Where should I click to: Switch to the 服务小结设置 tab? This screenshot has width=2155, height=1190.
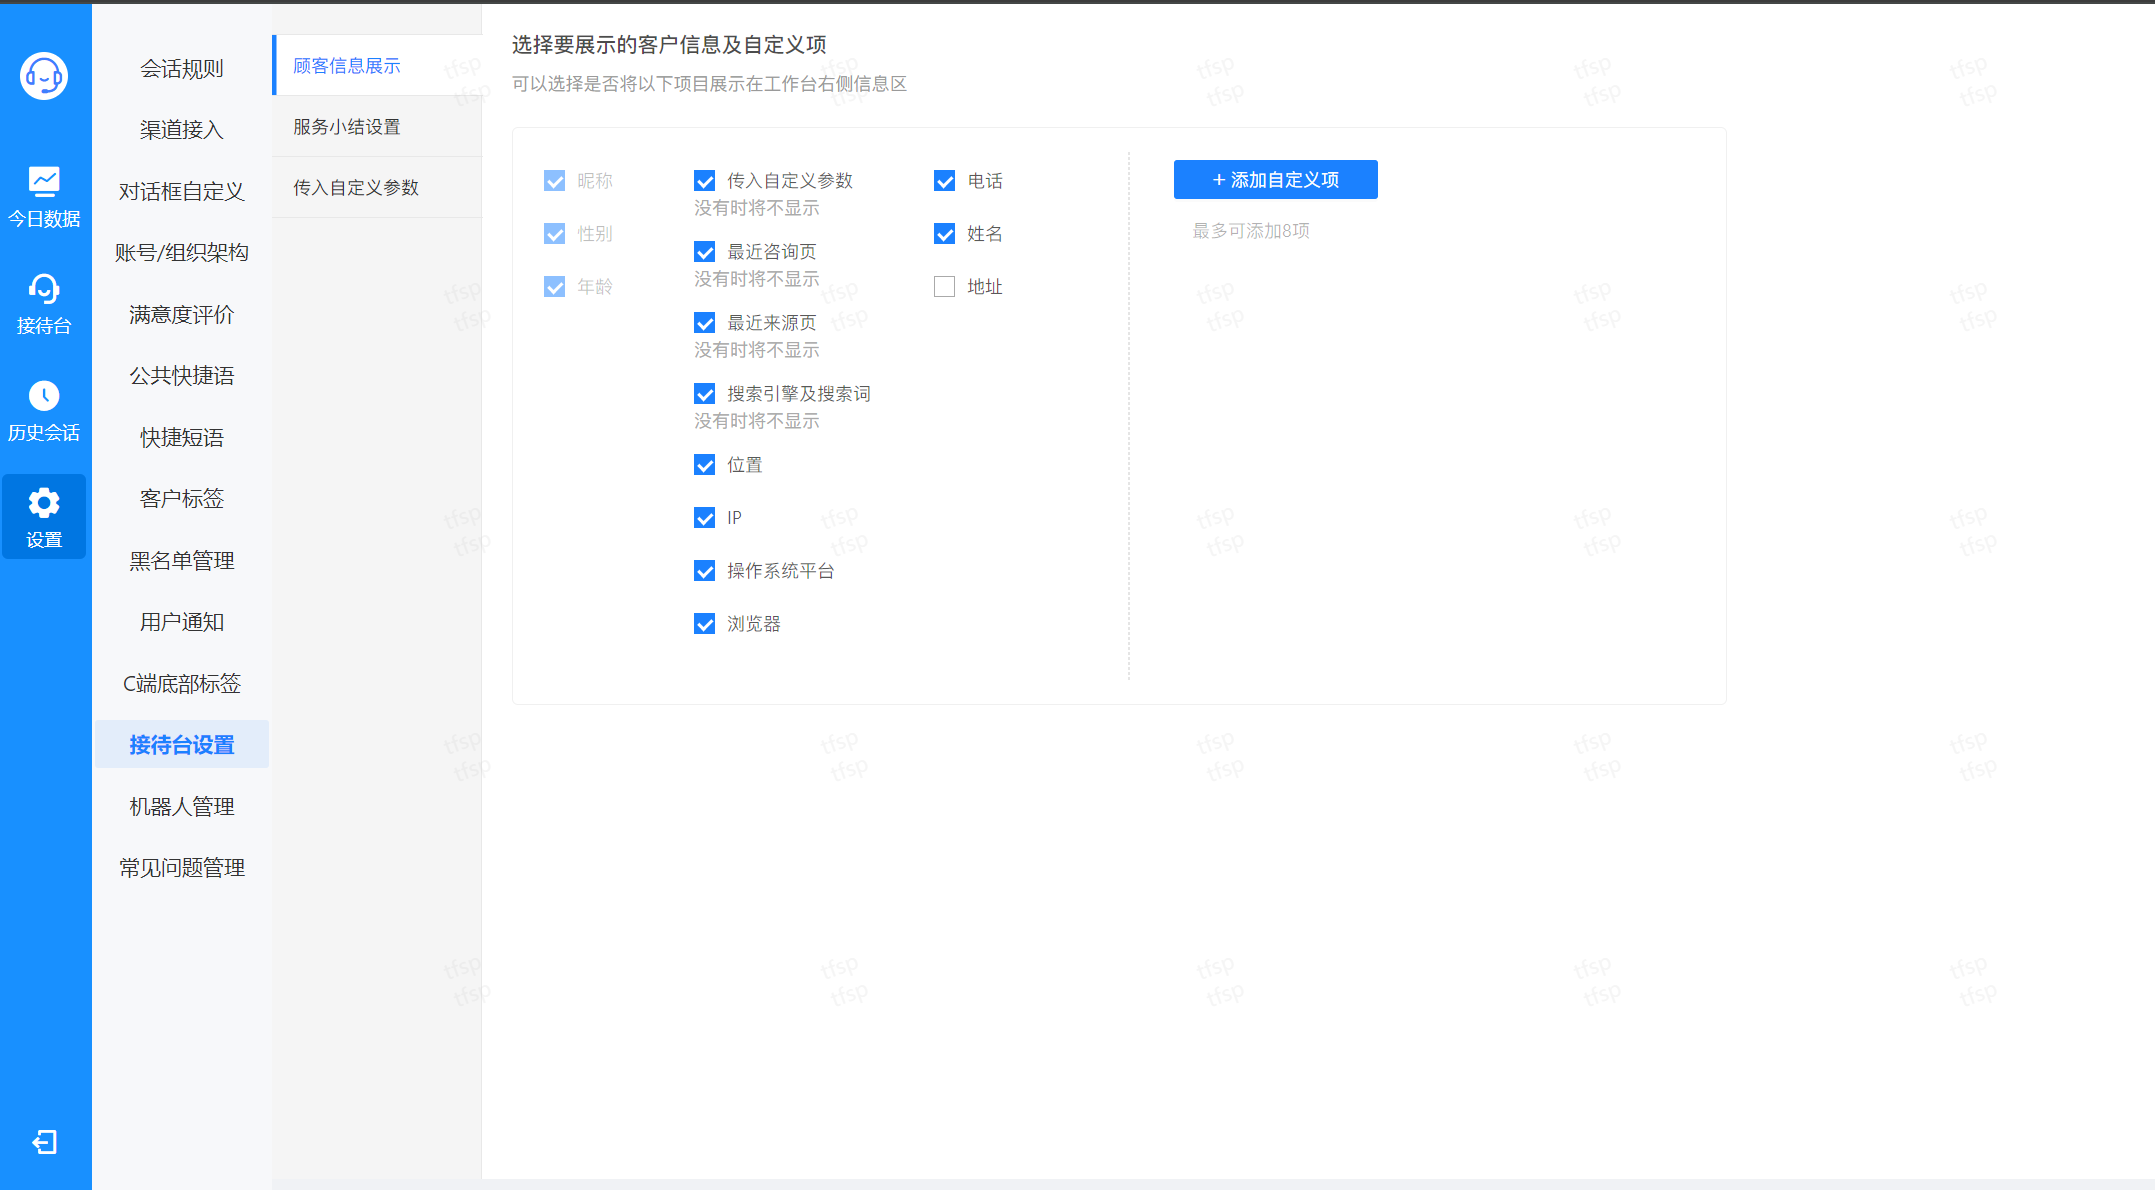point(377,127)
